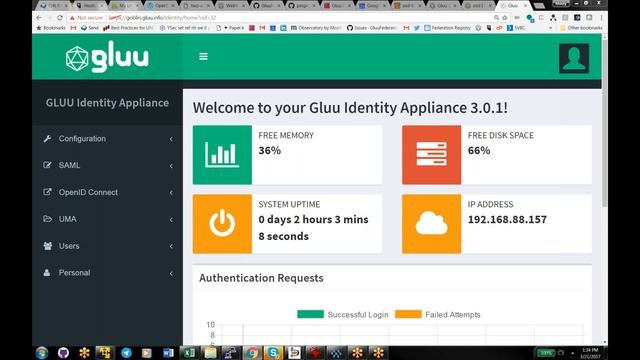Image resolution: width=640 pixels, height=360 pixels.
Task: Switch to Chrome in the taskbar
Action: [252, 353]
